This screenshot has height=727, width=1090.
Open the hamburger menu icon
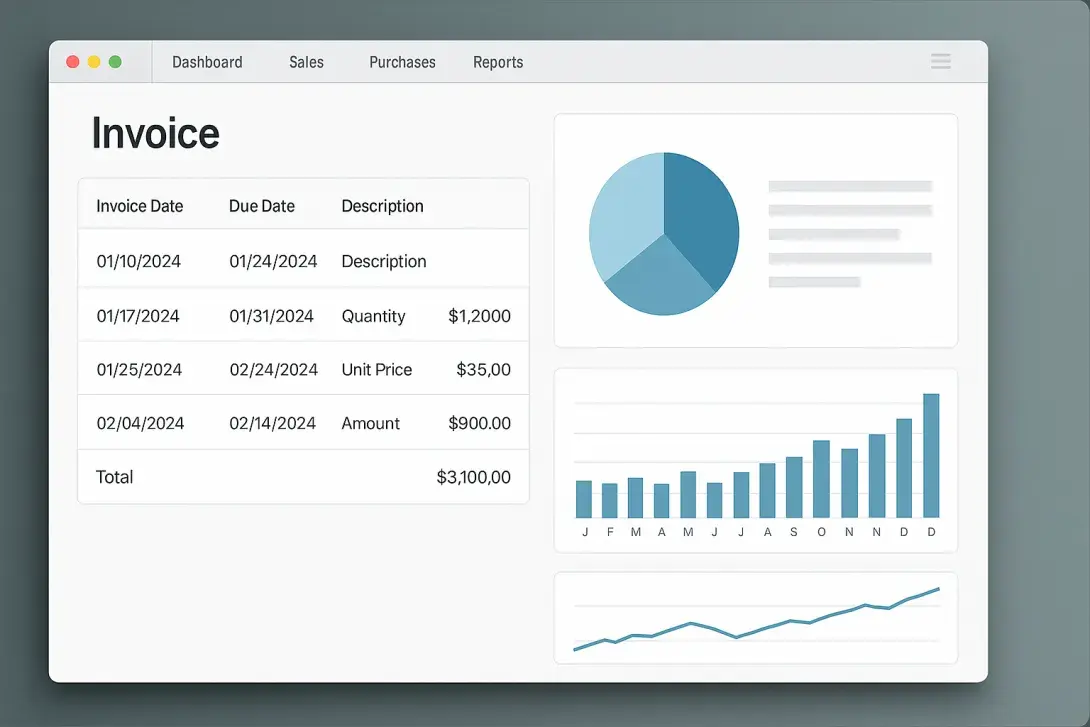[x=940, y=62]
